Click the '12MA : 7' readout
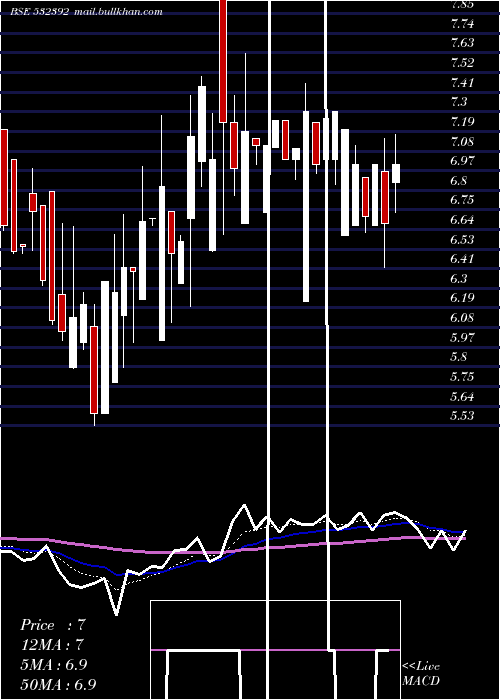 coord(52,645)
